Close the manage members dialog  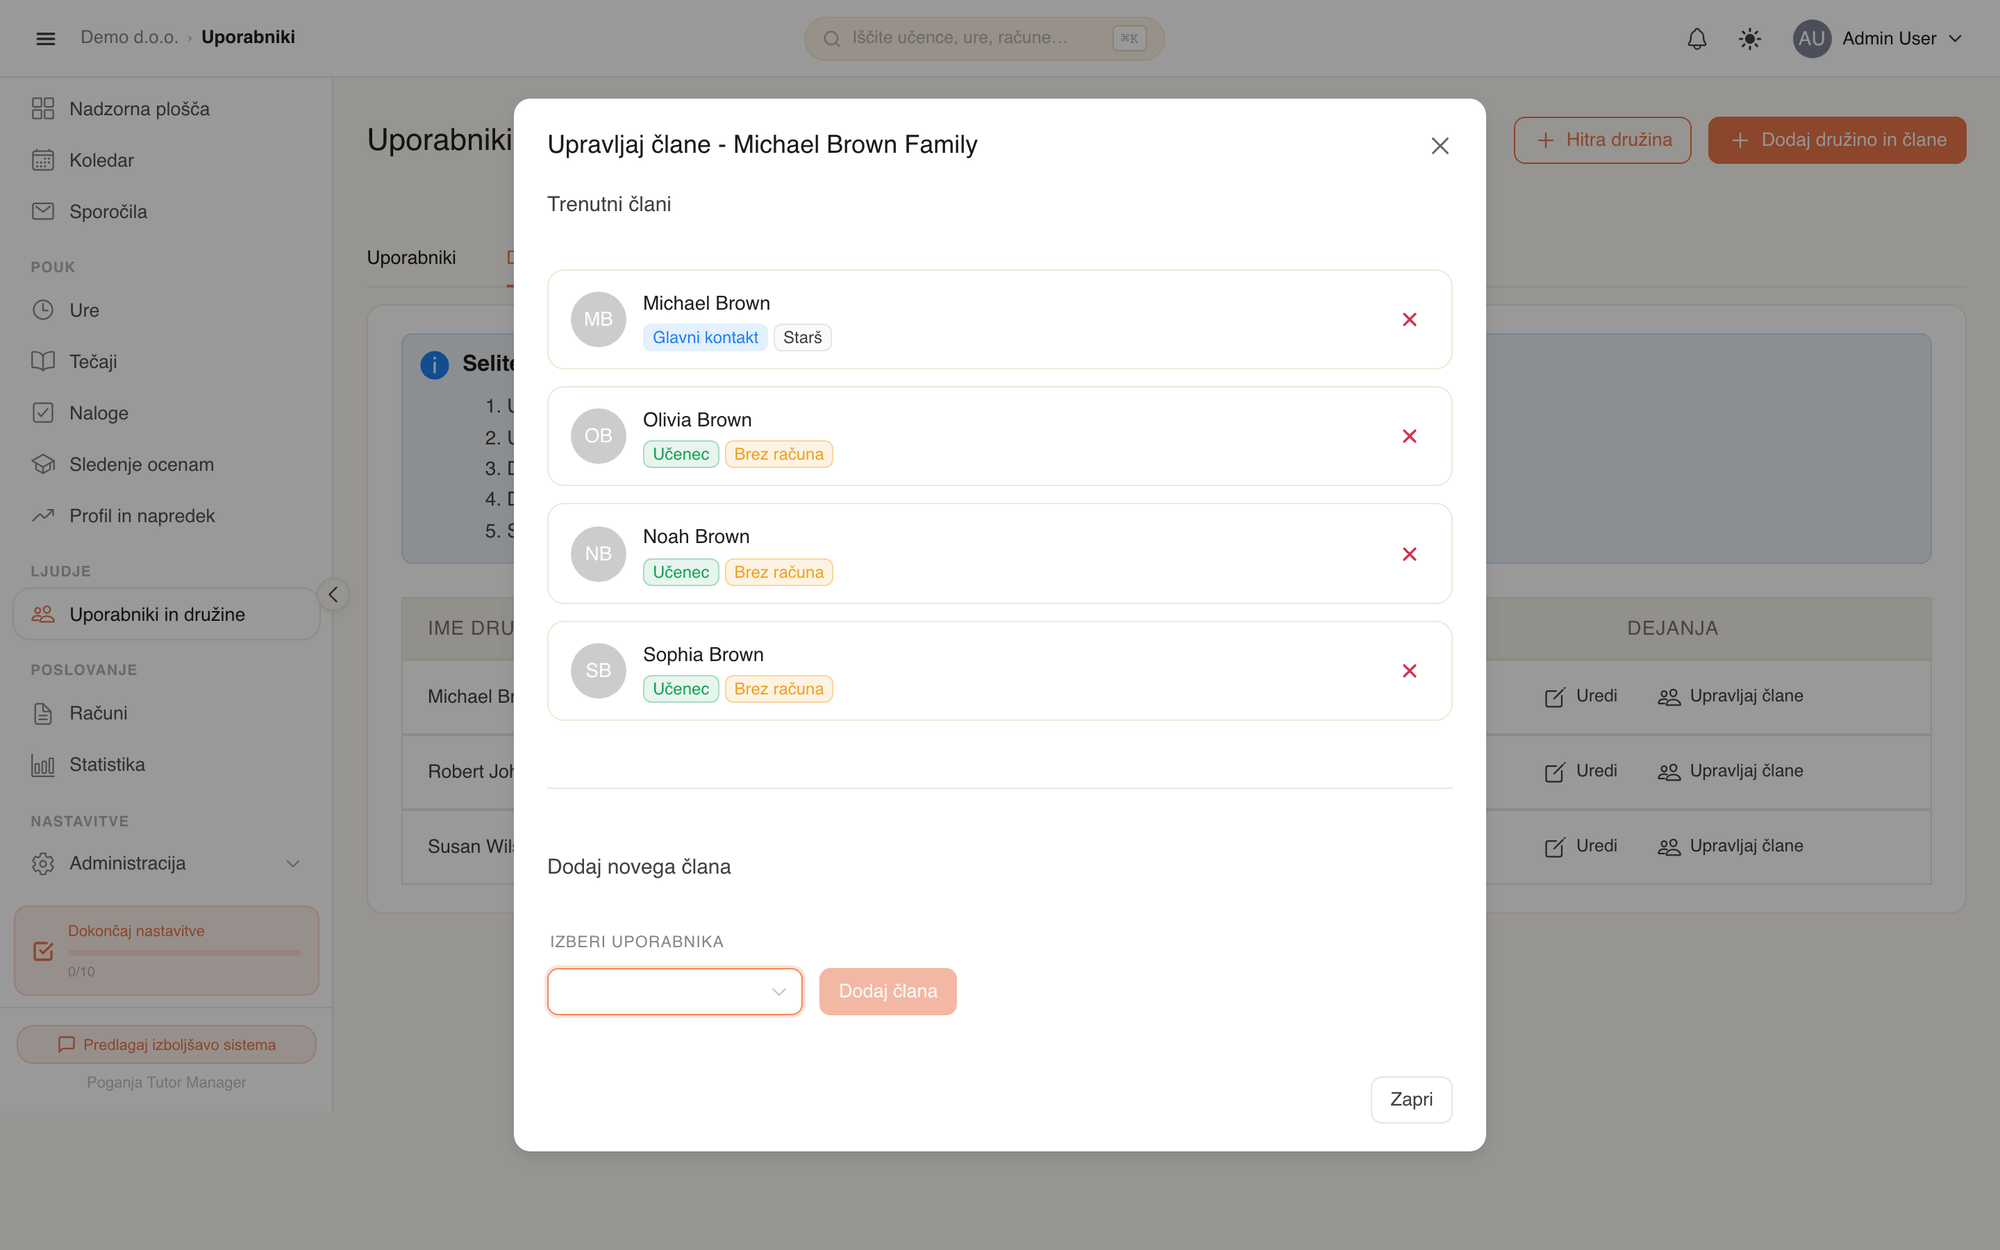[x=1440, y=146]
